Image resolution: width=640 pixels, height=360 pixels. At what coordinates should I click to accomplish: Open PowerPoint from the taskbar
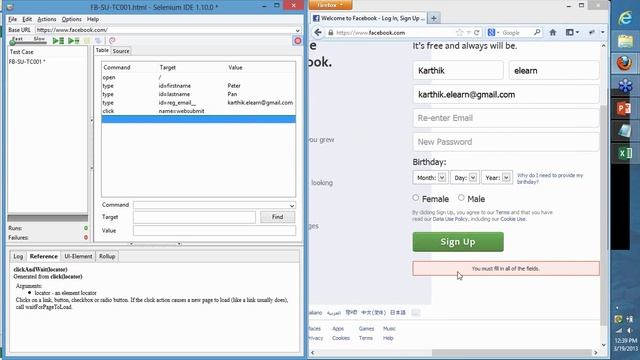point(624,109)
